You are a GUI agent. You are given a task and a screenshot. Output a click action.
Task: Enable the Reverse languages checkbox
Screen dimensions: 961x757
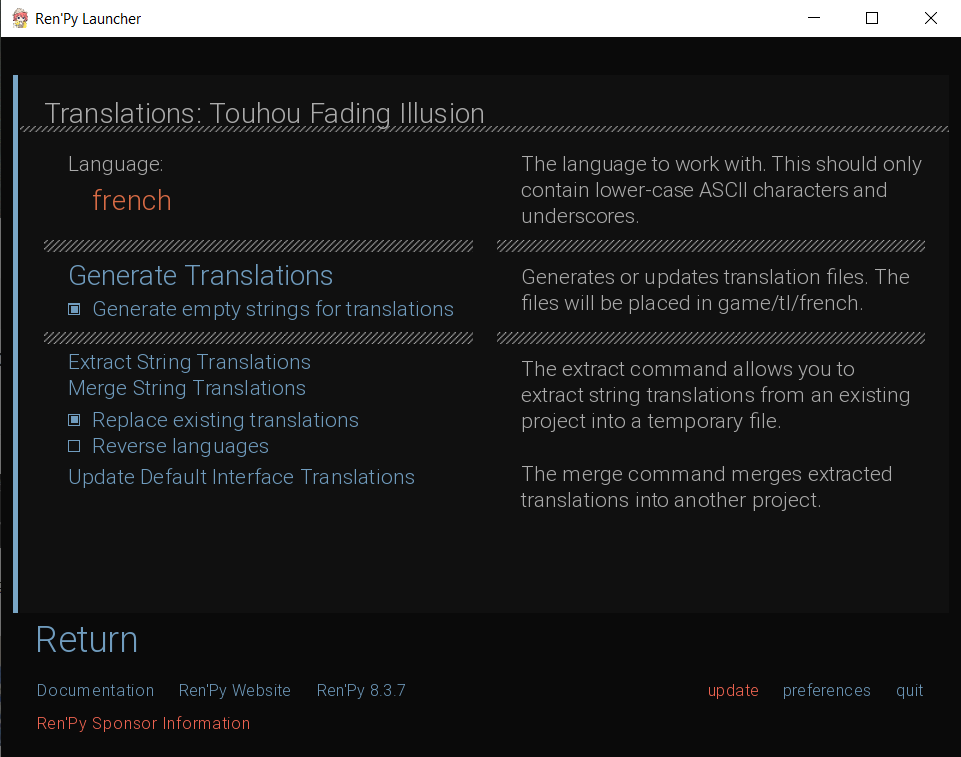pyautogui.click(x=74, y=447)
